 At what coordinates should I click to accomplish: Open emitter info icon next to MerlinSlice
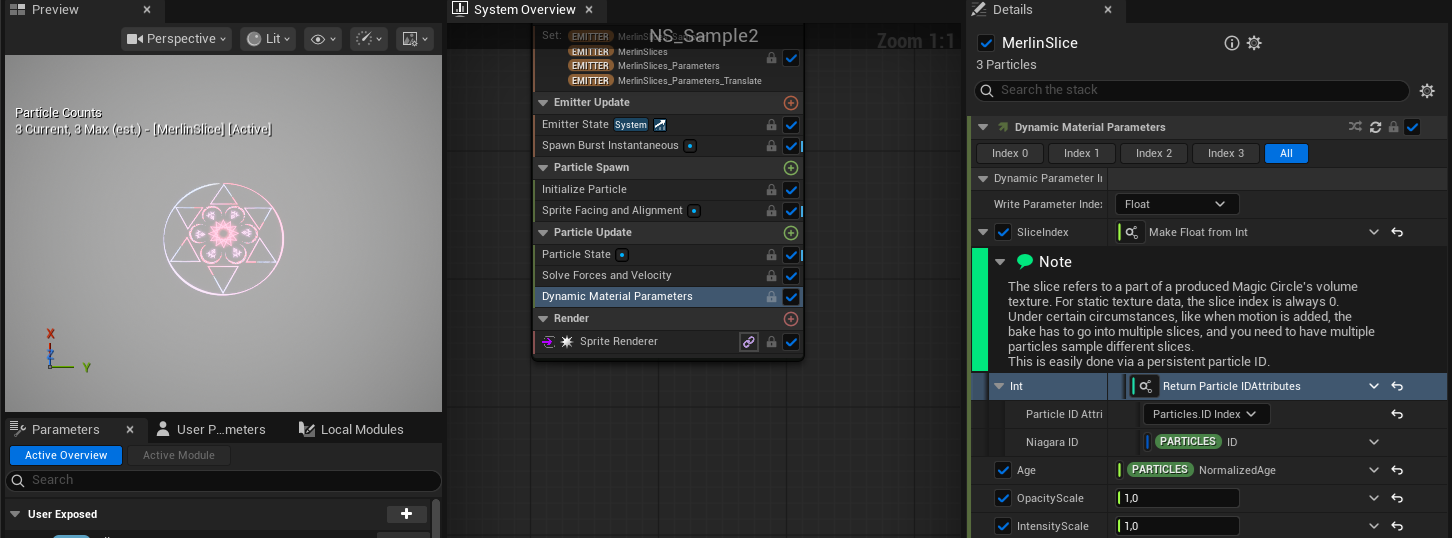click(x=1232, y=43)
